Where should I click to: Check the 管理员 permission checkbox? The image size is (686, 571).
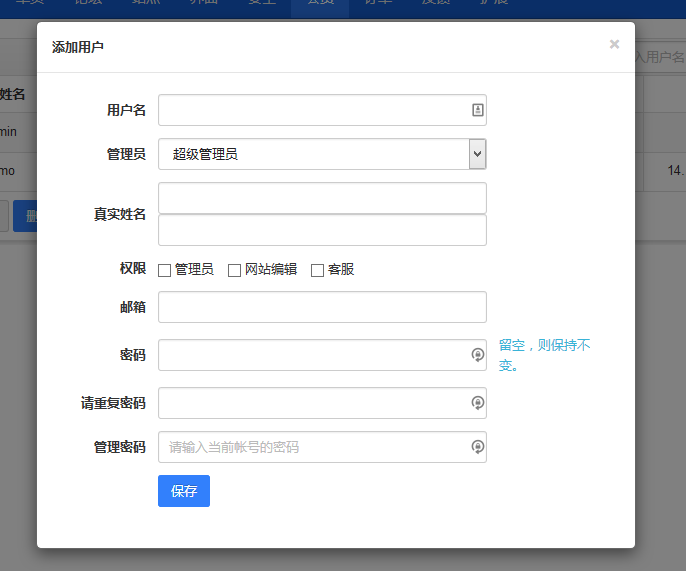point(164,270)
